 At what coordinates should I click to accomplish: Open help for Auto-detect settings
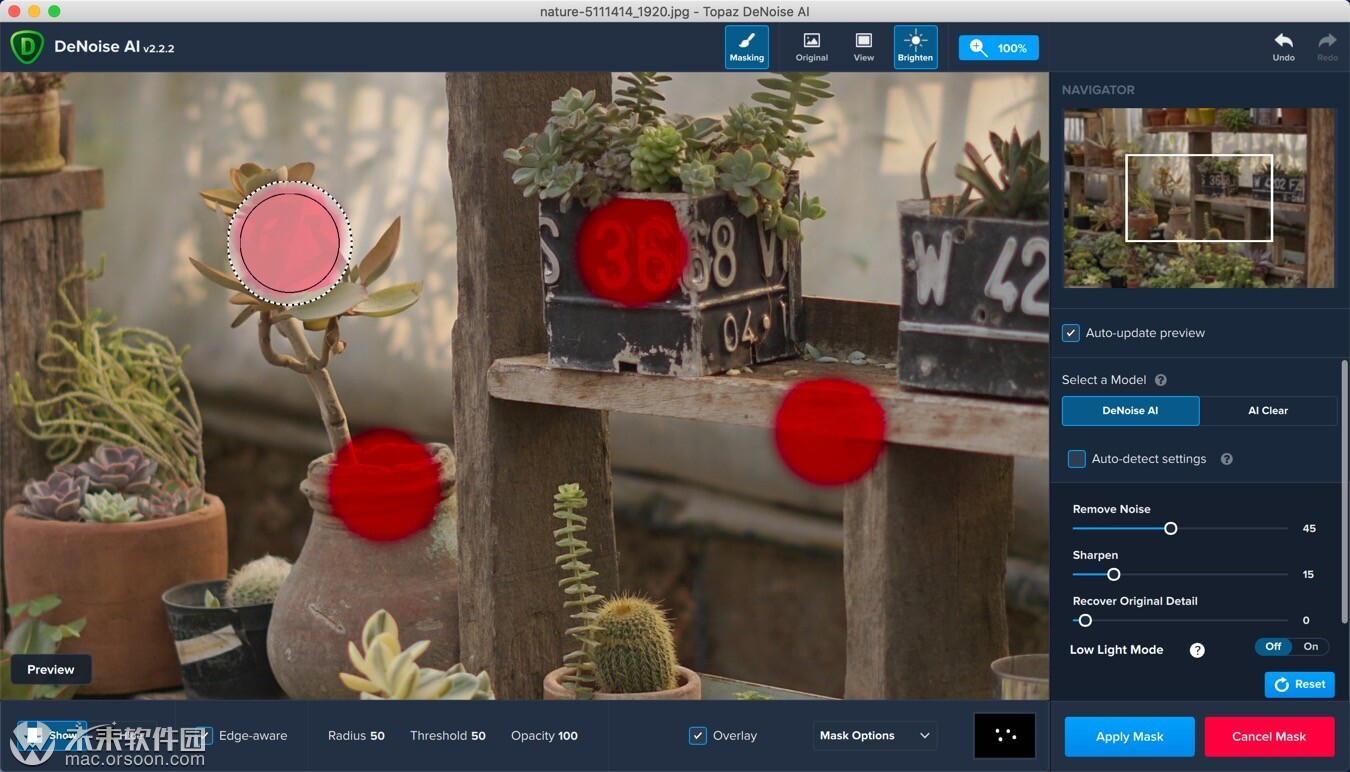pyautogui.click(x=1227, y=459)
